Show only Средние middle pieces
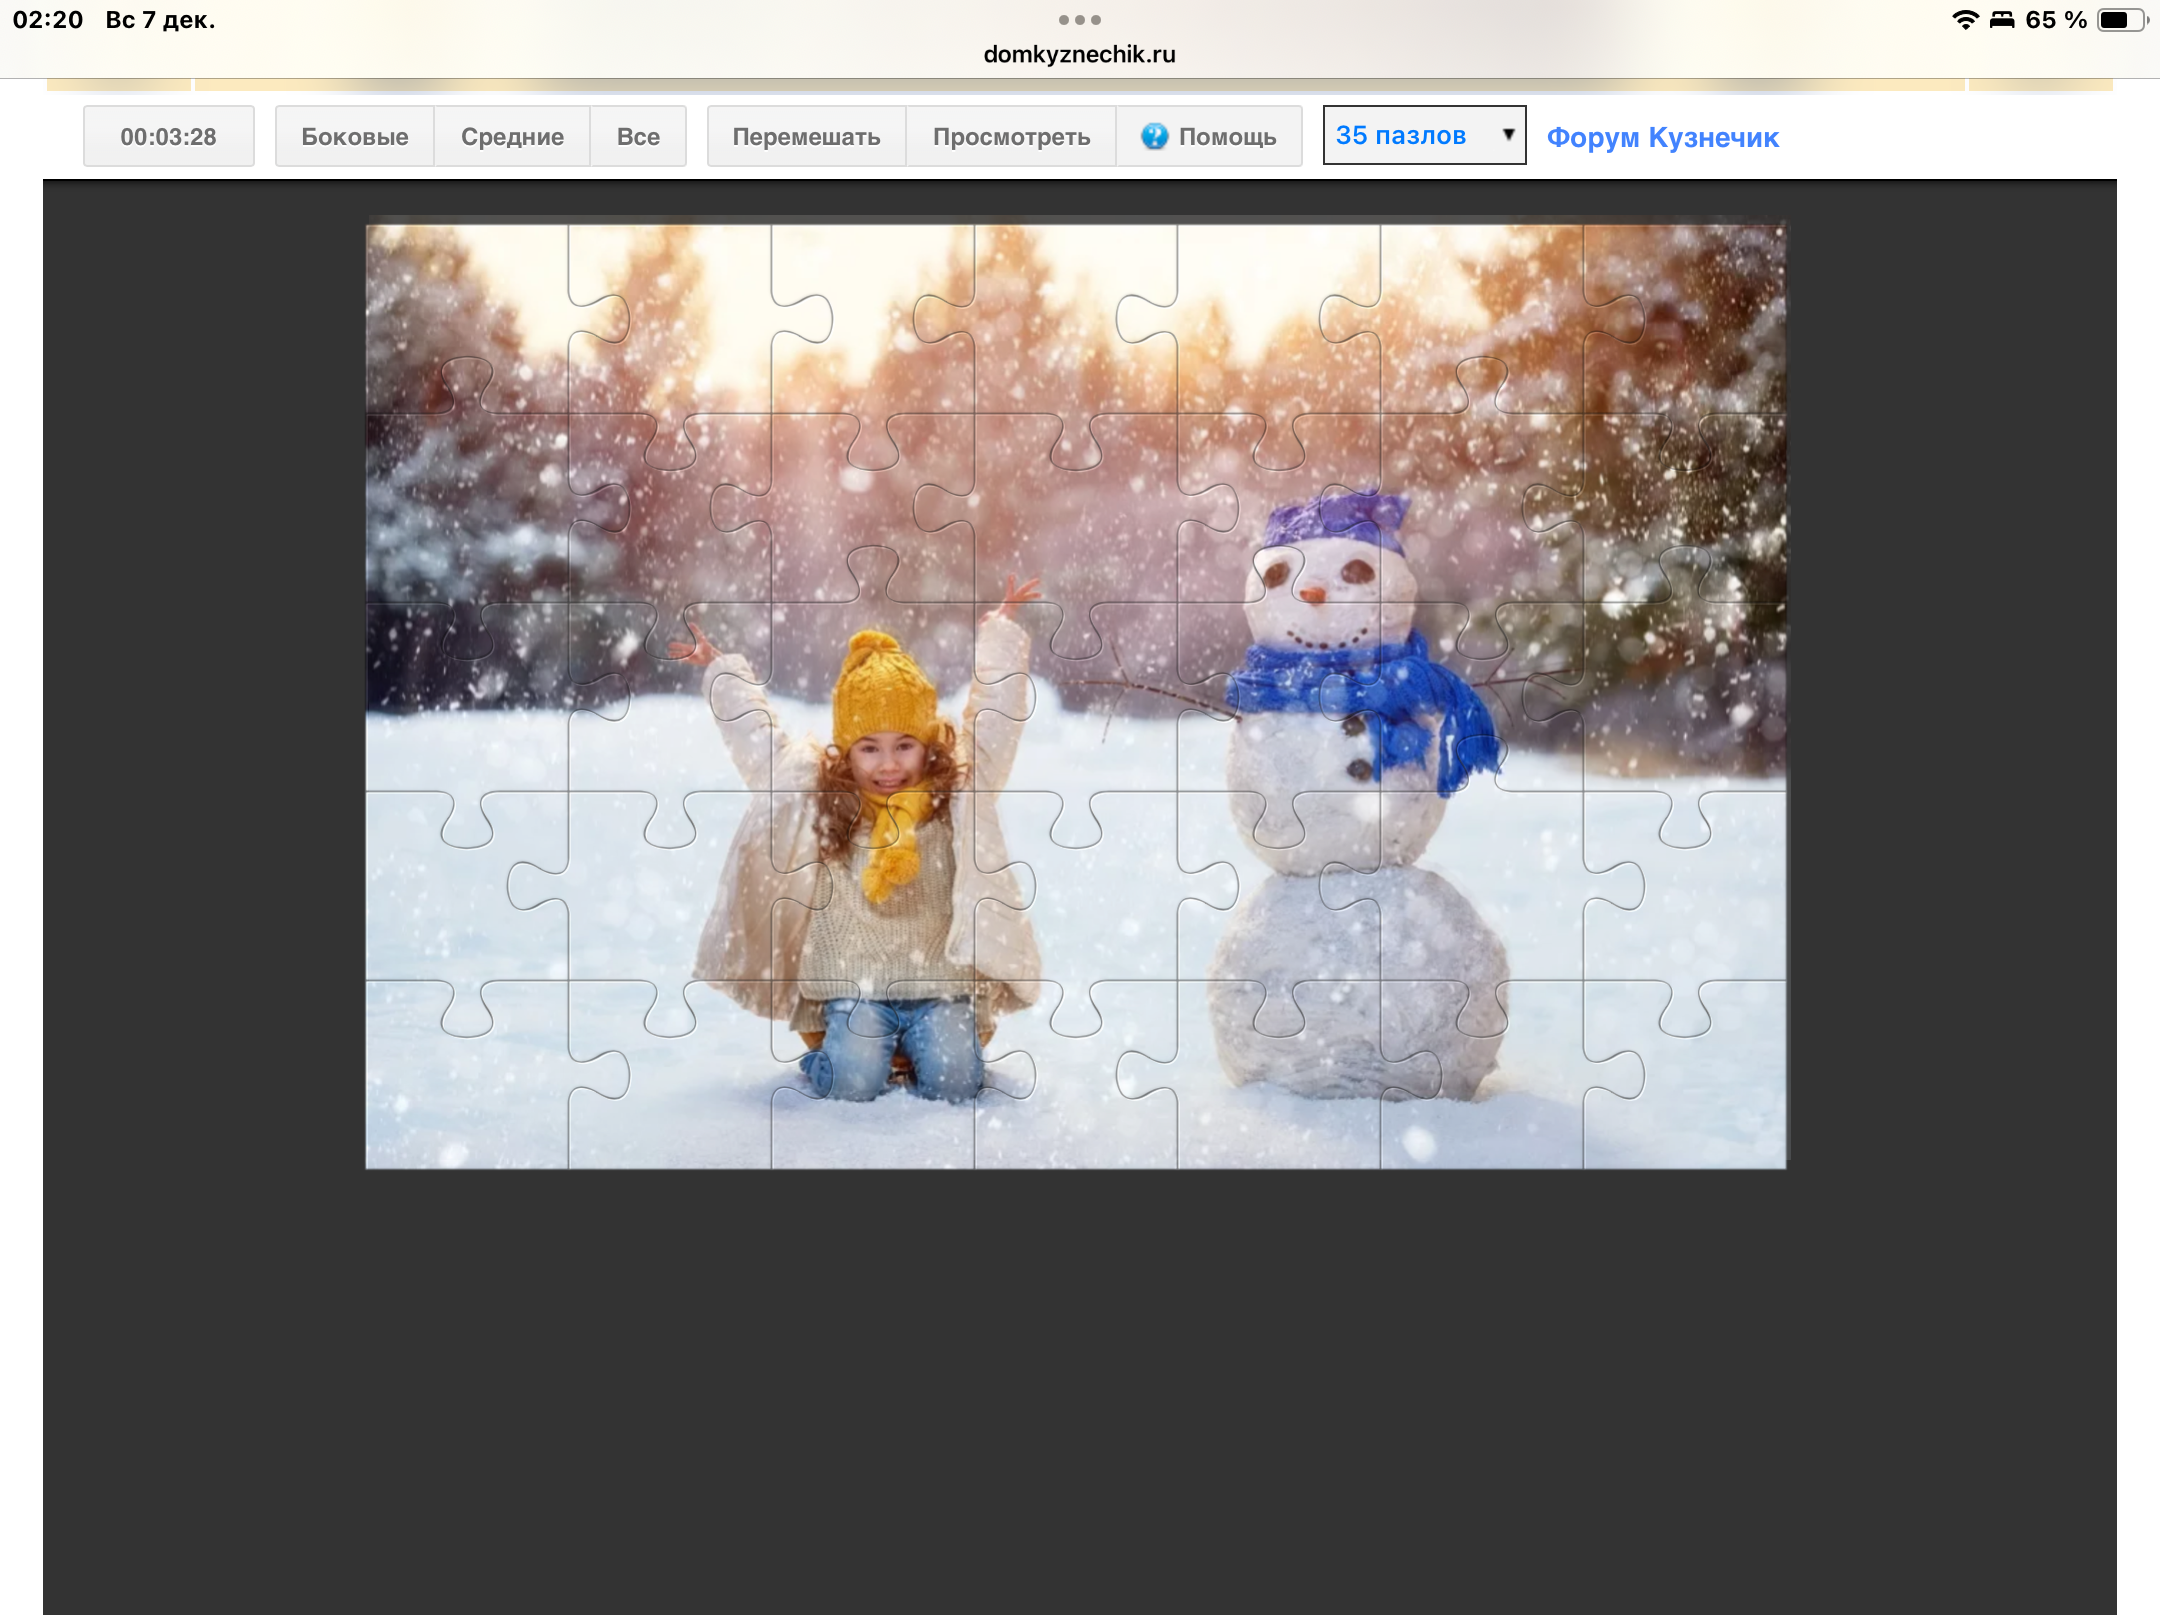The width and height of the screenshot is (2160, 1620). [512, 137]
